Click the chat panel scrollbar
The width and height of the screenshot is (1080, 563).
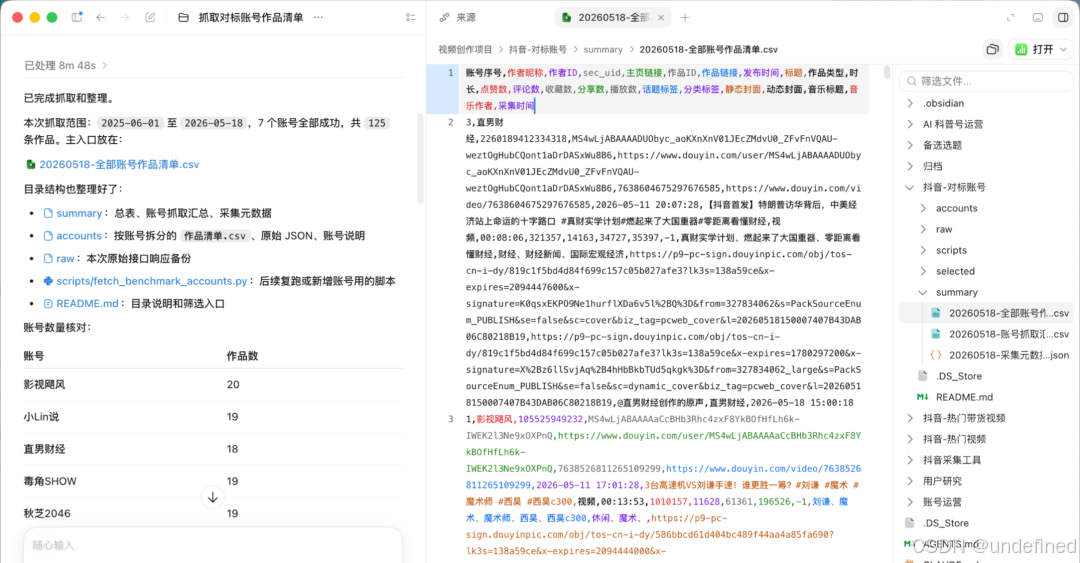click(420, 158)
